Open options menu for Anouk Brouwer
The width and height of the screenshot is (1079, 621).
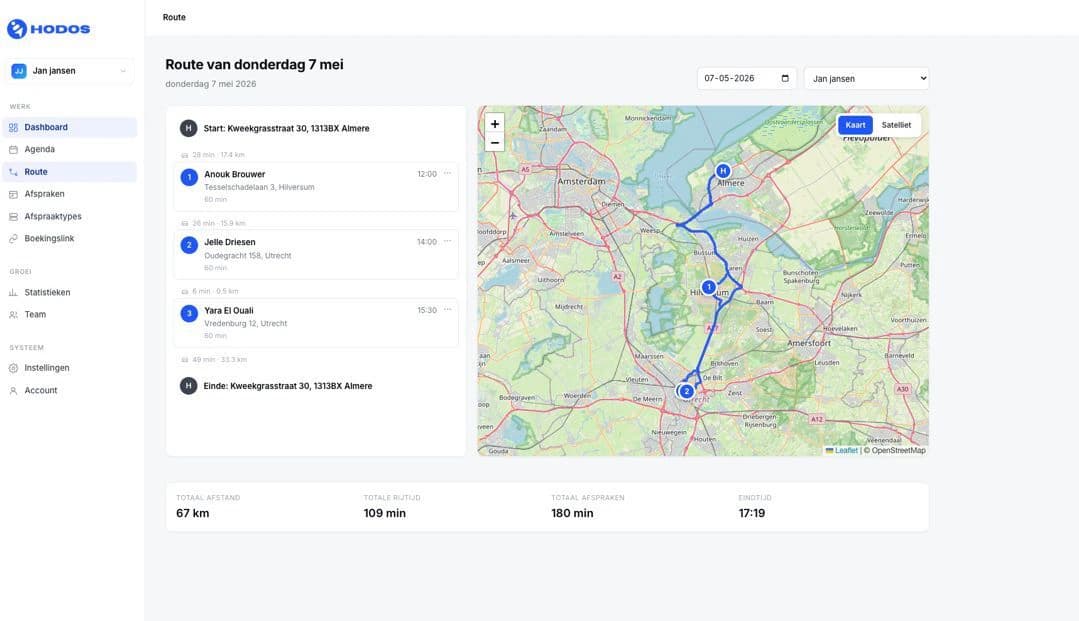[x=447, y=173]
